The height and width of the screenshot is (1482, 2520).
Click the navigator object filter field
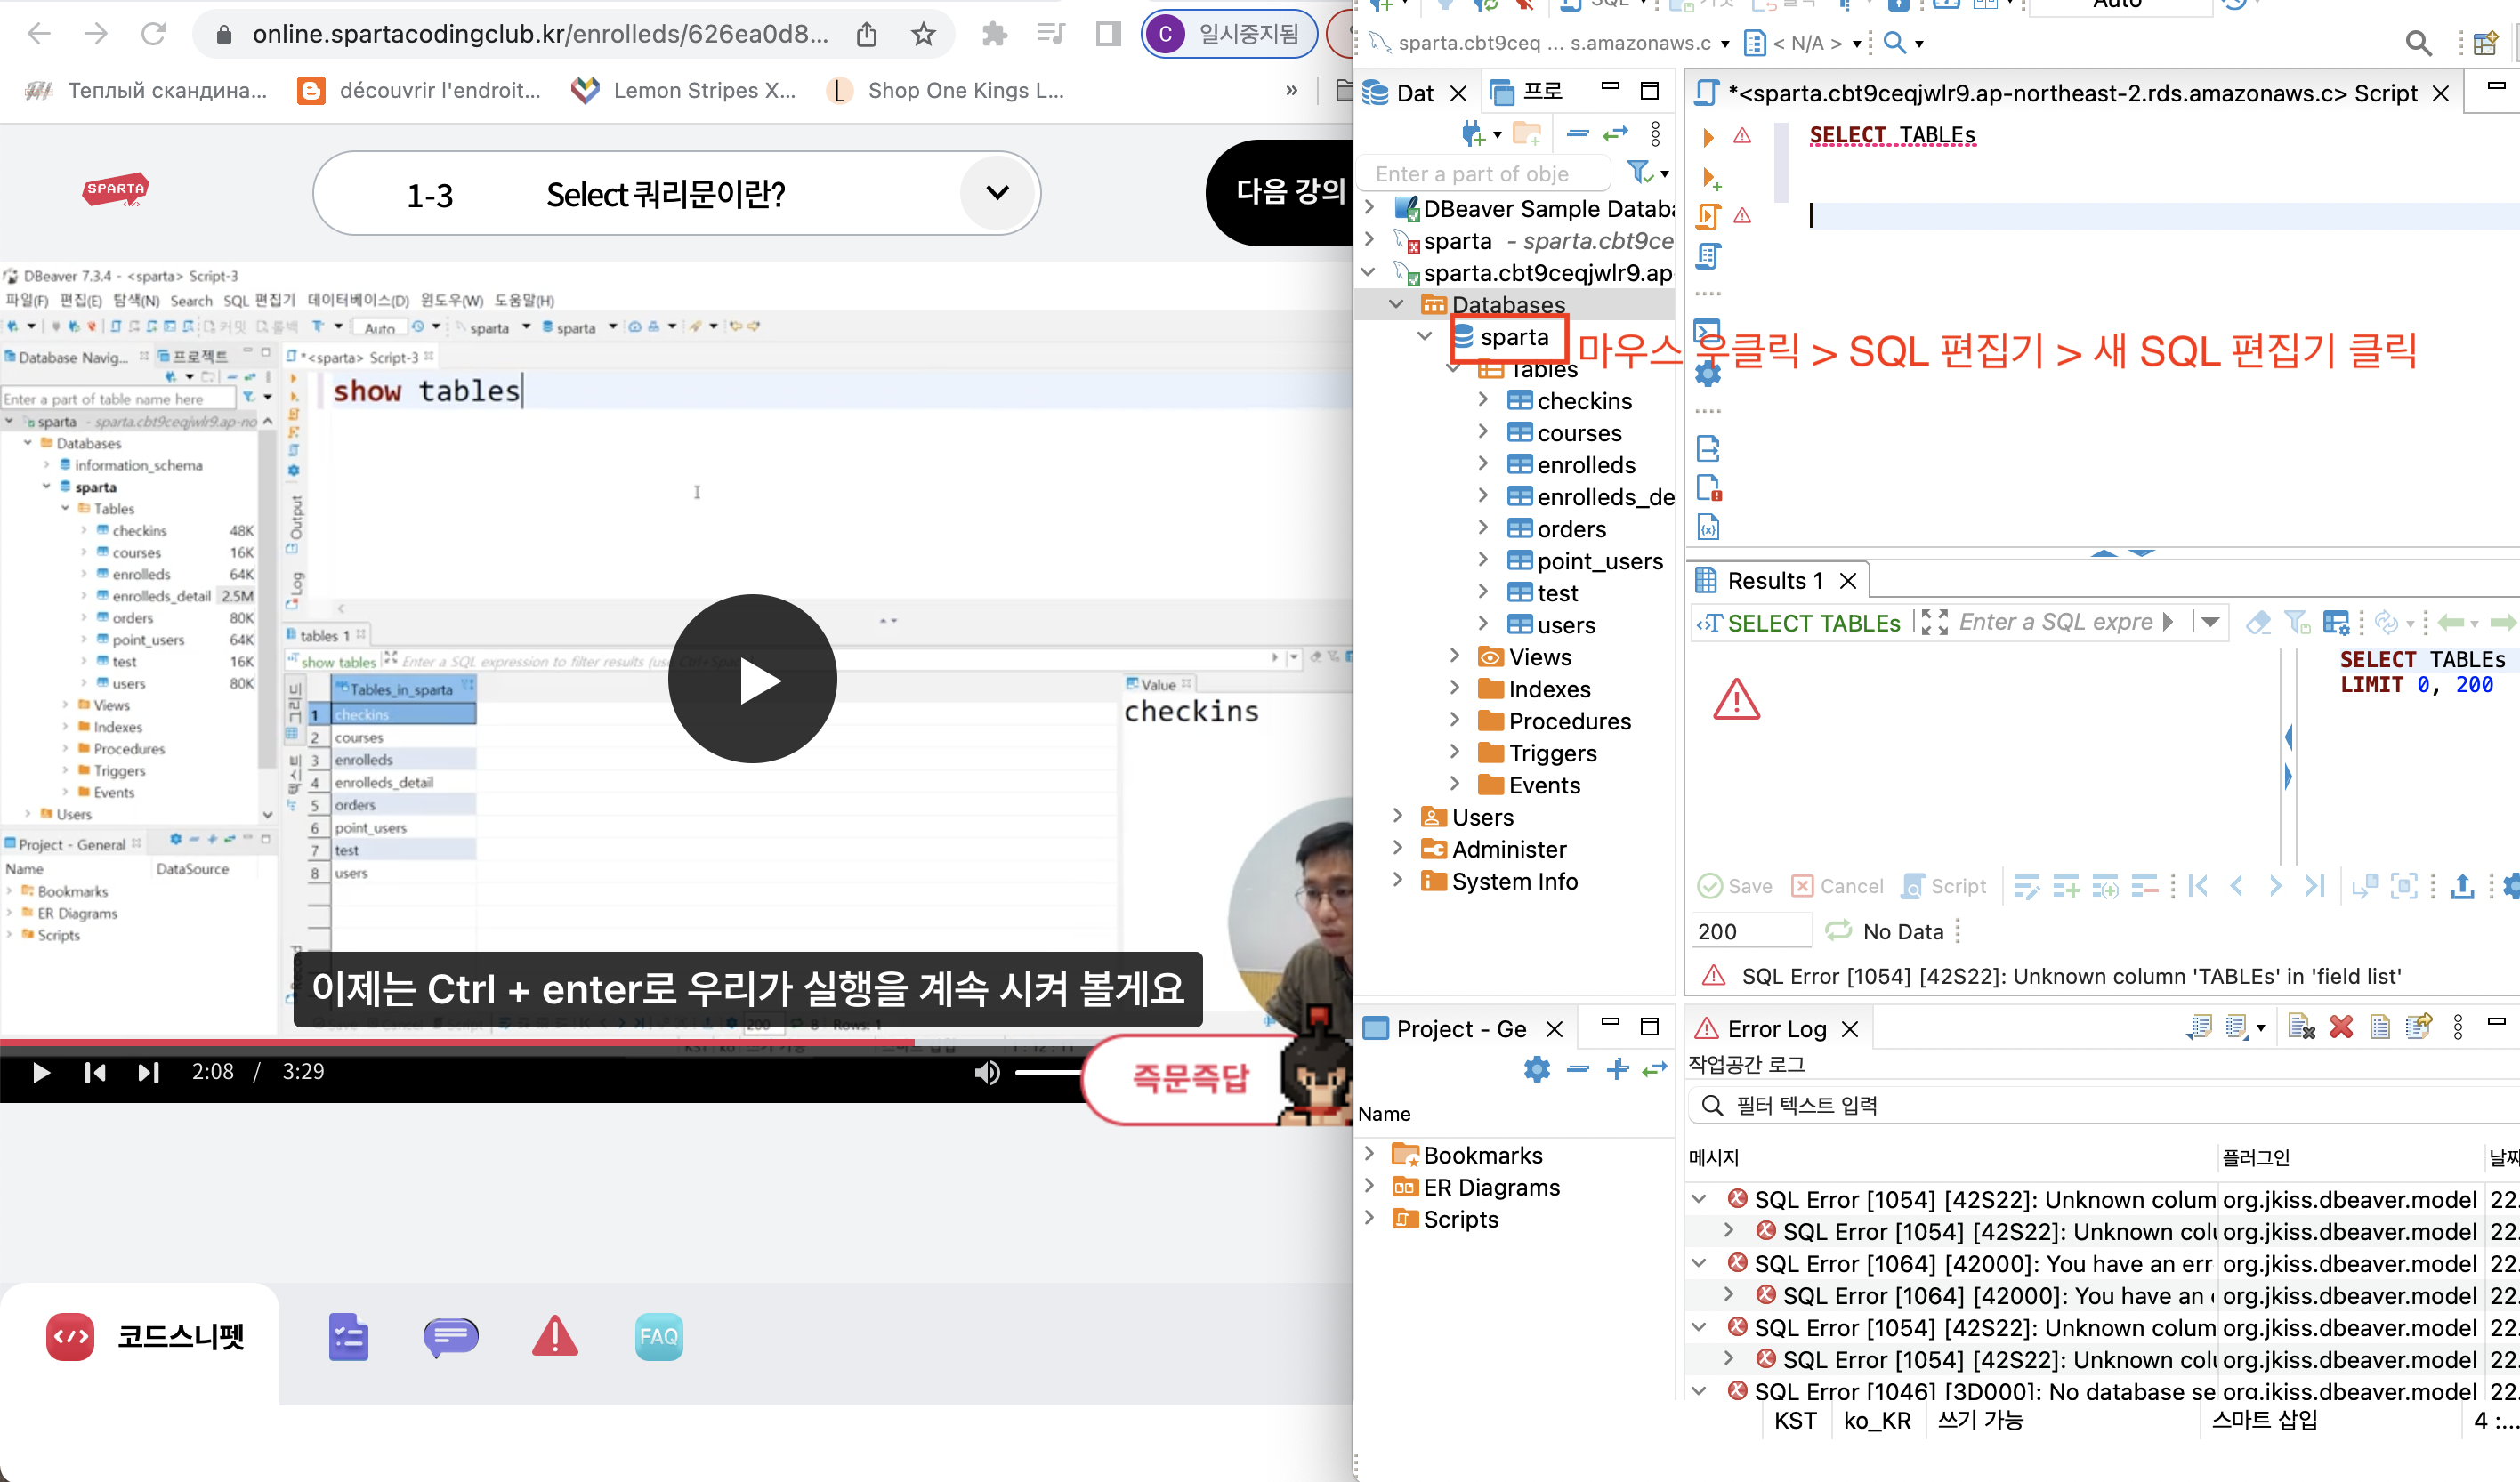1484,173
